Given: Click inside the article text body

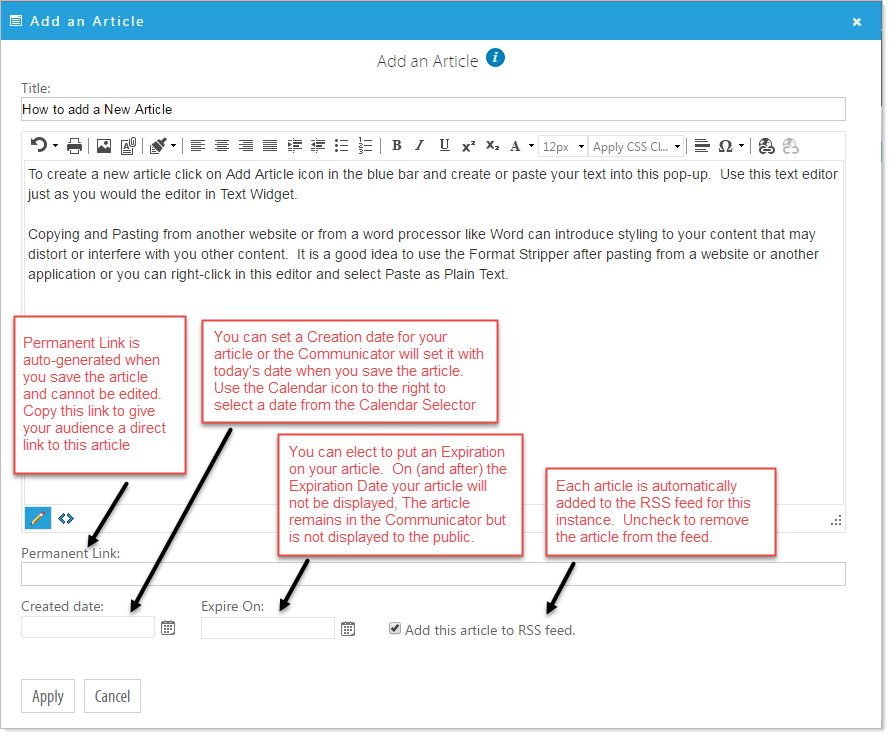Looking at the screenshot, I should click(433, 333).
